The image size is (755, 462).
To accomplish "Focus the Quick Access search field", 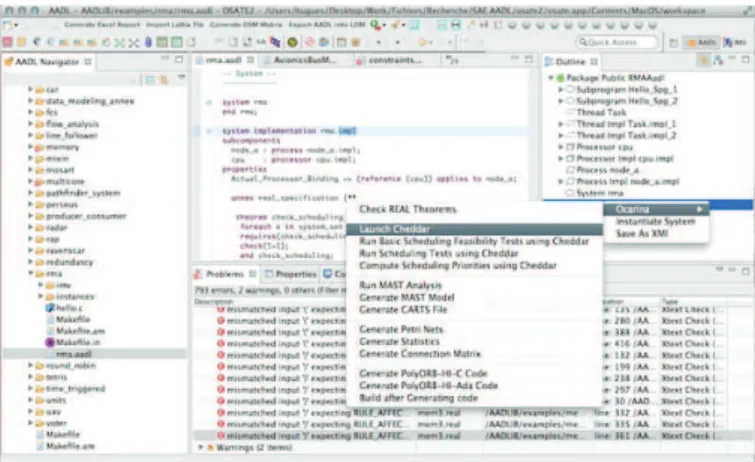I will click(x=617, y=42).
